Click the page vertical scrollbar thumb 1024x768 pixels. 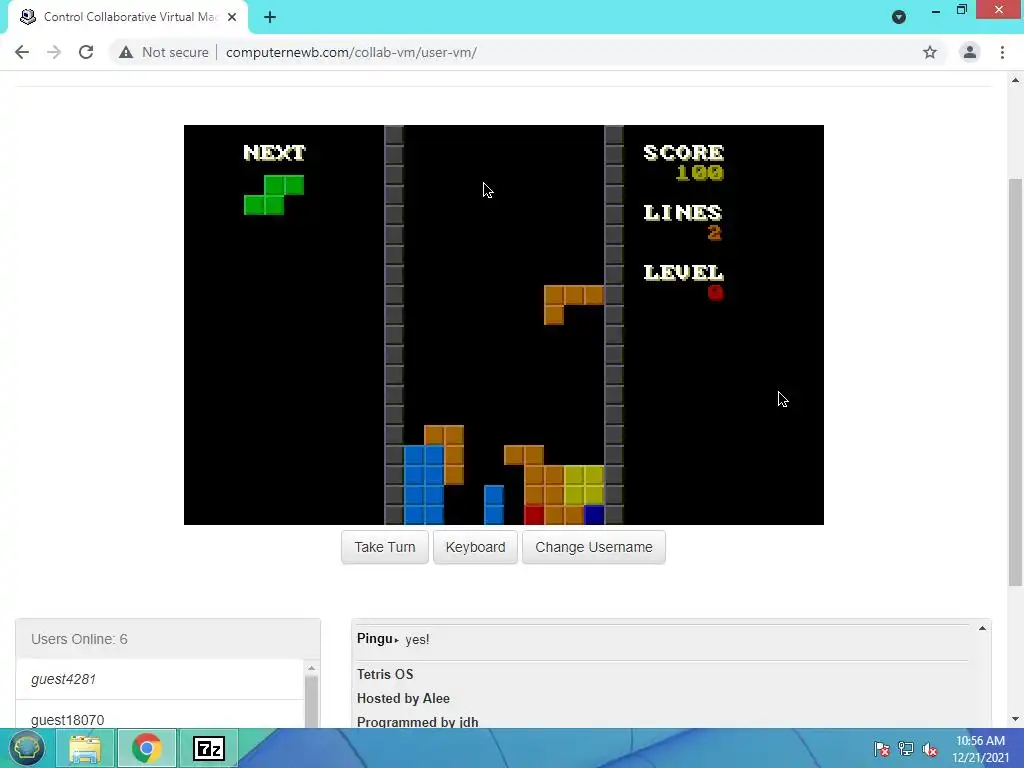pos(1015,382)
